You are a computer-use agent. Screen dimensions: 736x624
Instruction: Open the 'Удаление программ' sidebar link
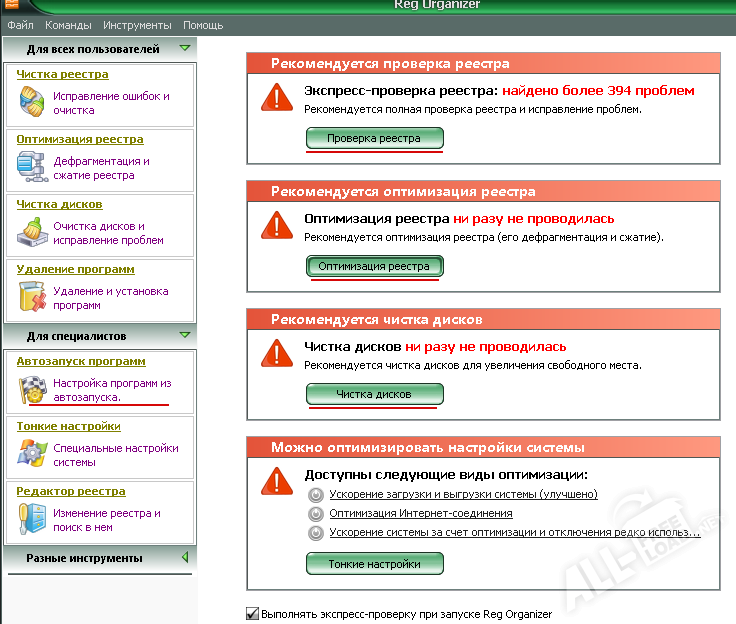(x=75, y=269)
